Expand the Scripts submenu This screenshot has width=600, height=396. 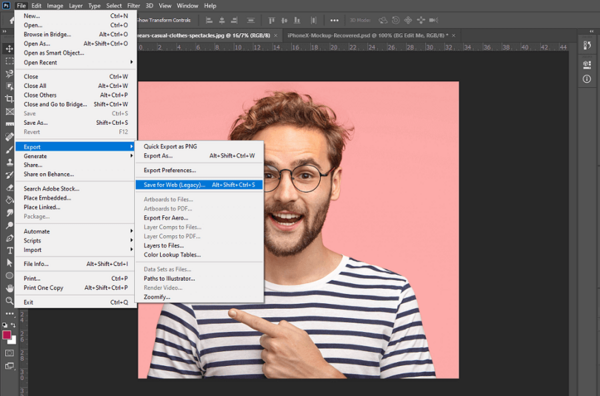coord(76,241)
